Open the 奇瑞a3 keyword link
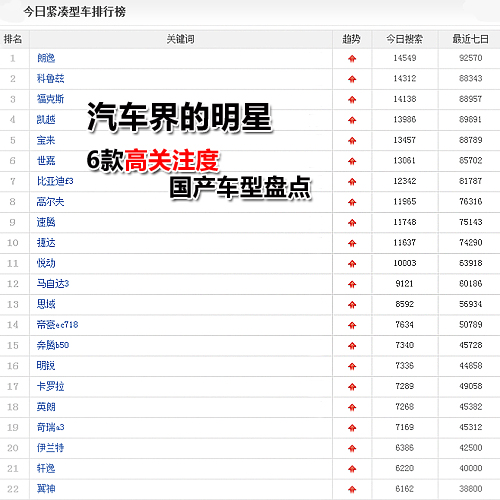 click(x=50, y=427)
